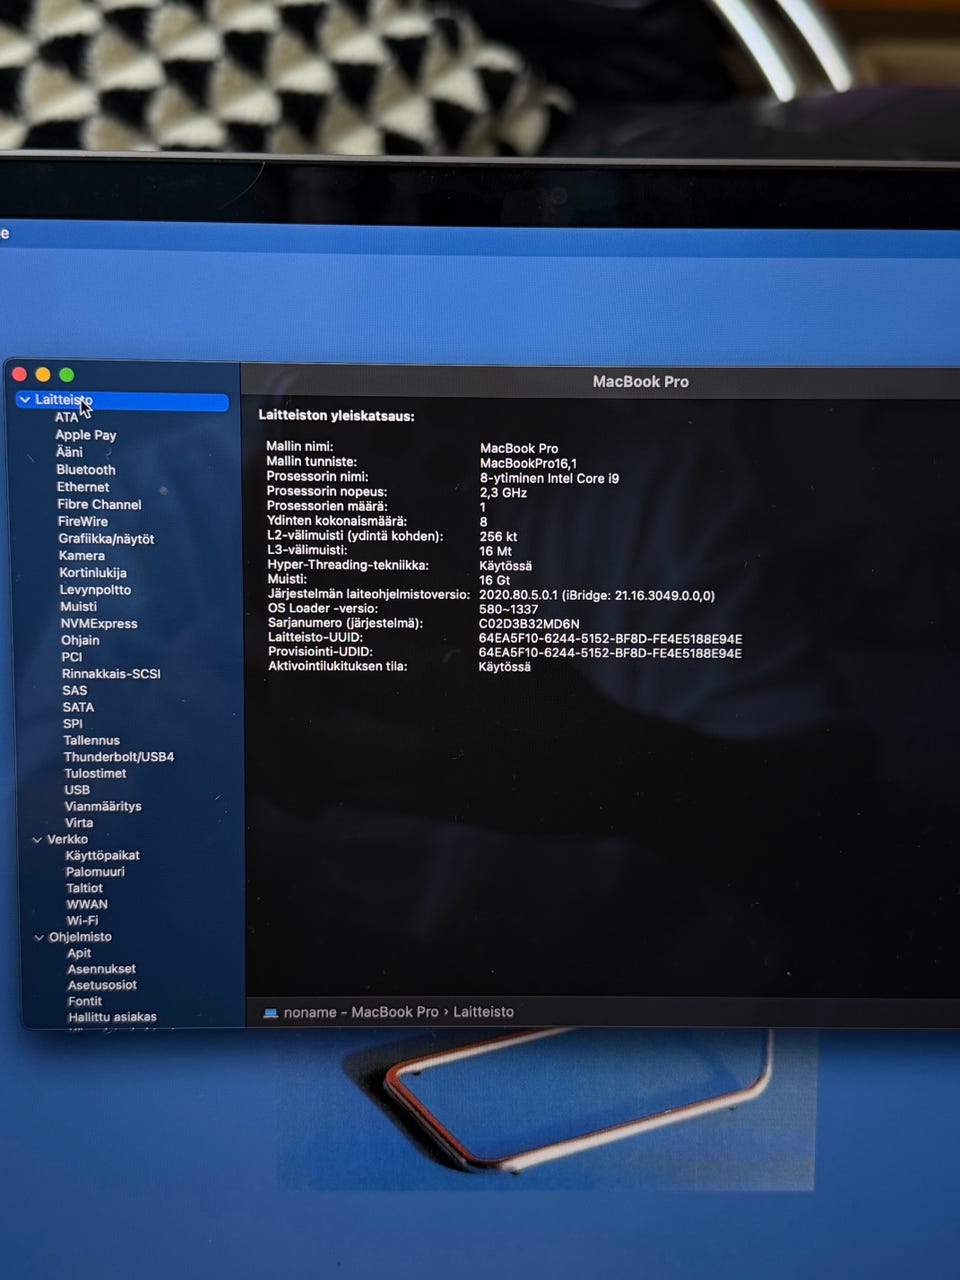
Task: Select WWAN in the sidebar
Action: point(87,905)
